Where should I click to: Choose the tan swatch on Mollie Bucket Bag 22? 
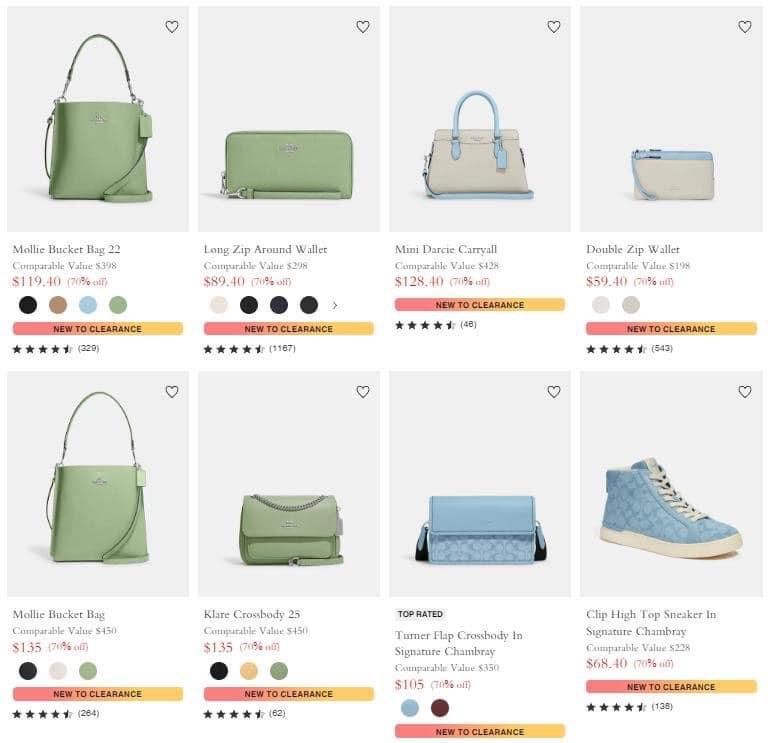(58, 305)
